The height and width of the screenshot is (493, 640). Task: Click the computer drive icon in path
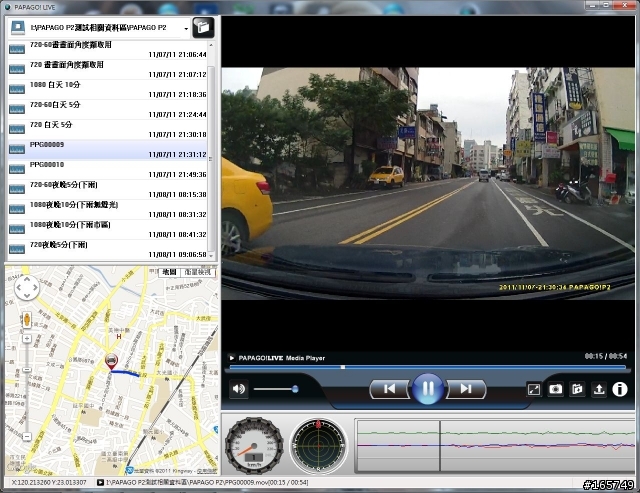[x=18, y=28]
